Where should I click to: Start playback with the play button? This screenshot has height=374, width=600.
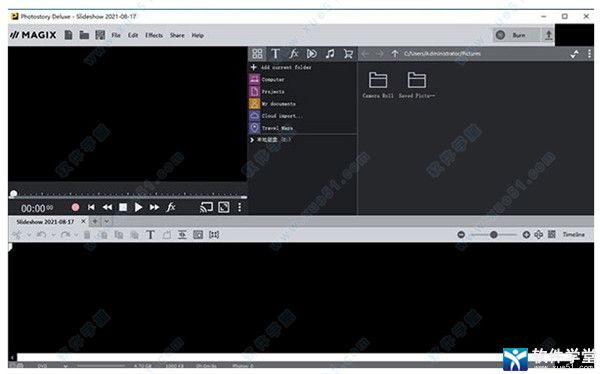coord(139,207)
